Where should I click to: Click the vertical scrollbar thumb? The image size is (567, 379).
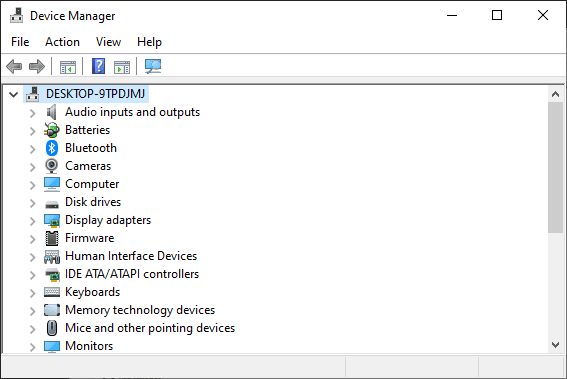click(x=555, y=167)
